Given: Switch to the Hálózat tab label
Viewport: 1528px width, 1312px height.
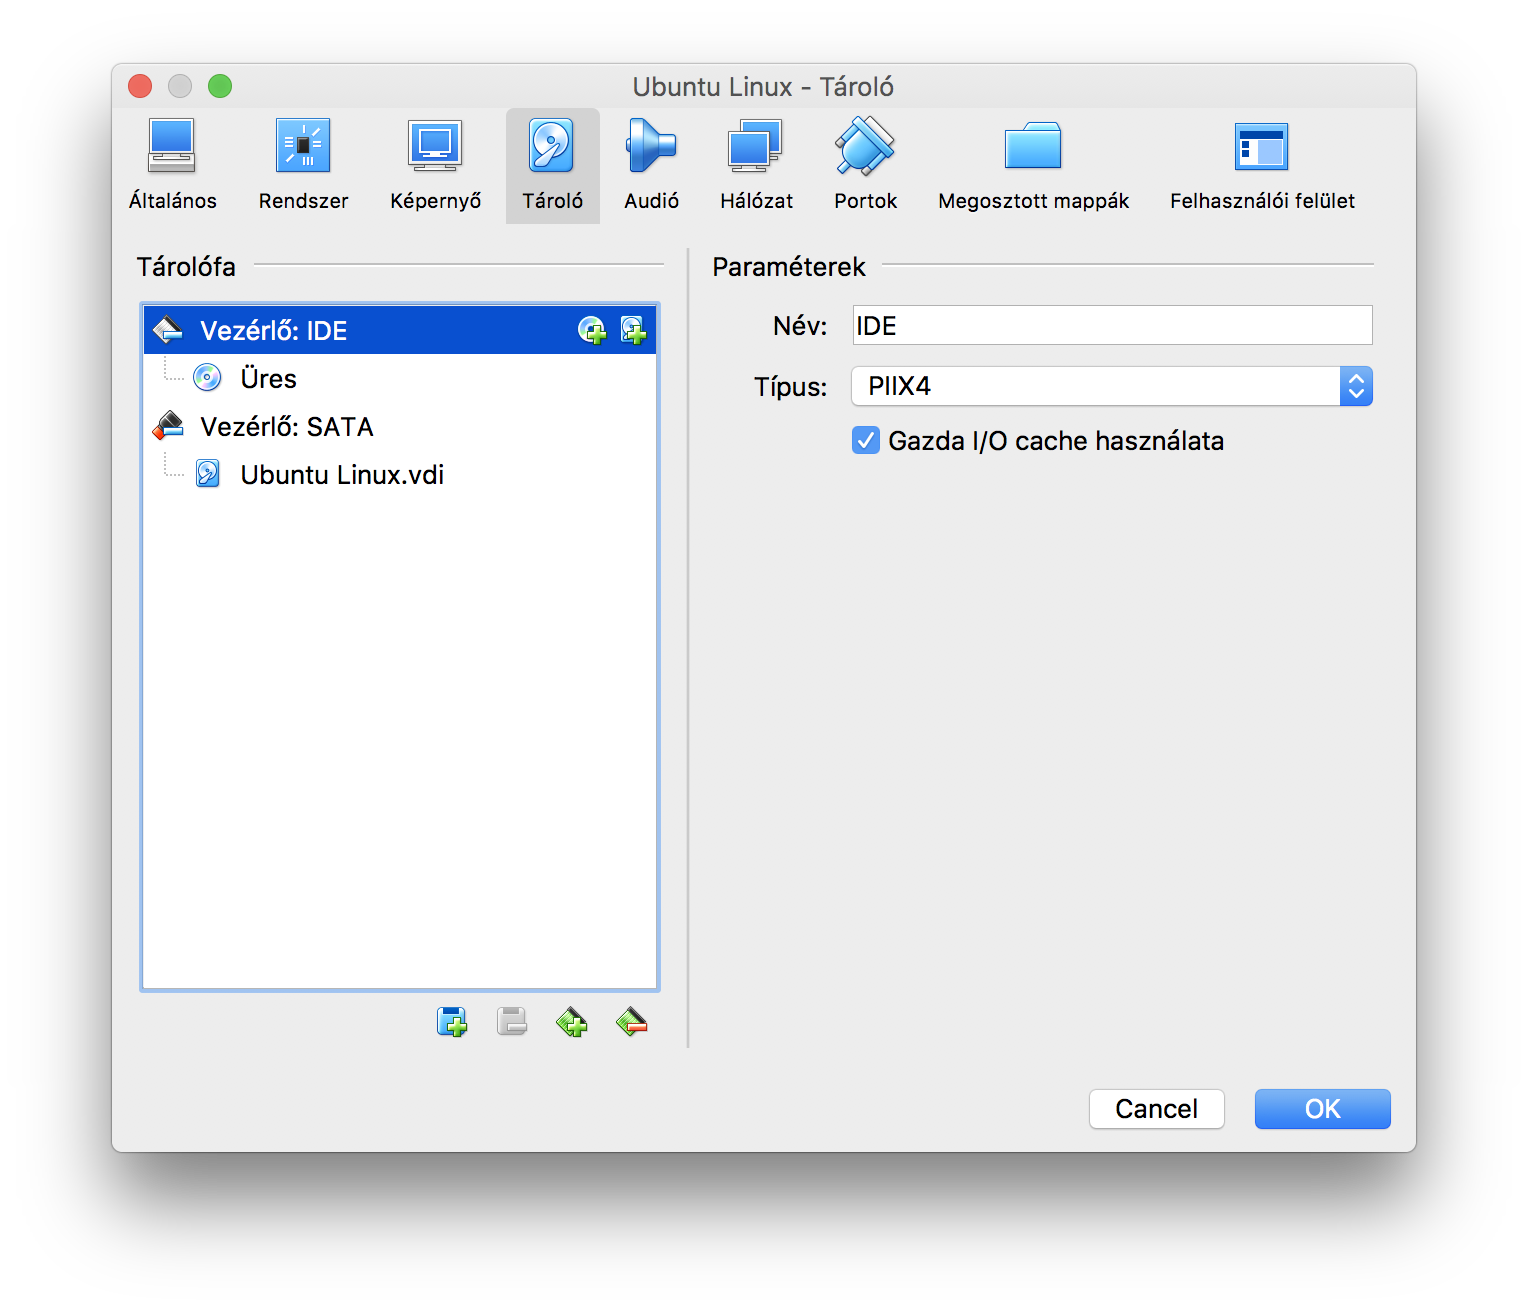Looking at the screenshot, I should click(756, 201).
